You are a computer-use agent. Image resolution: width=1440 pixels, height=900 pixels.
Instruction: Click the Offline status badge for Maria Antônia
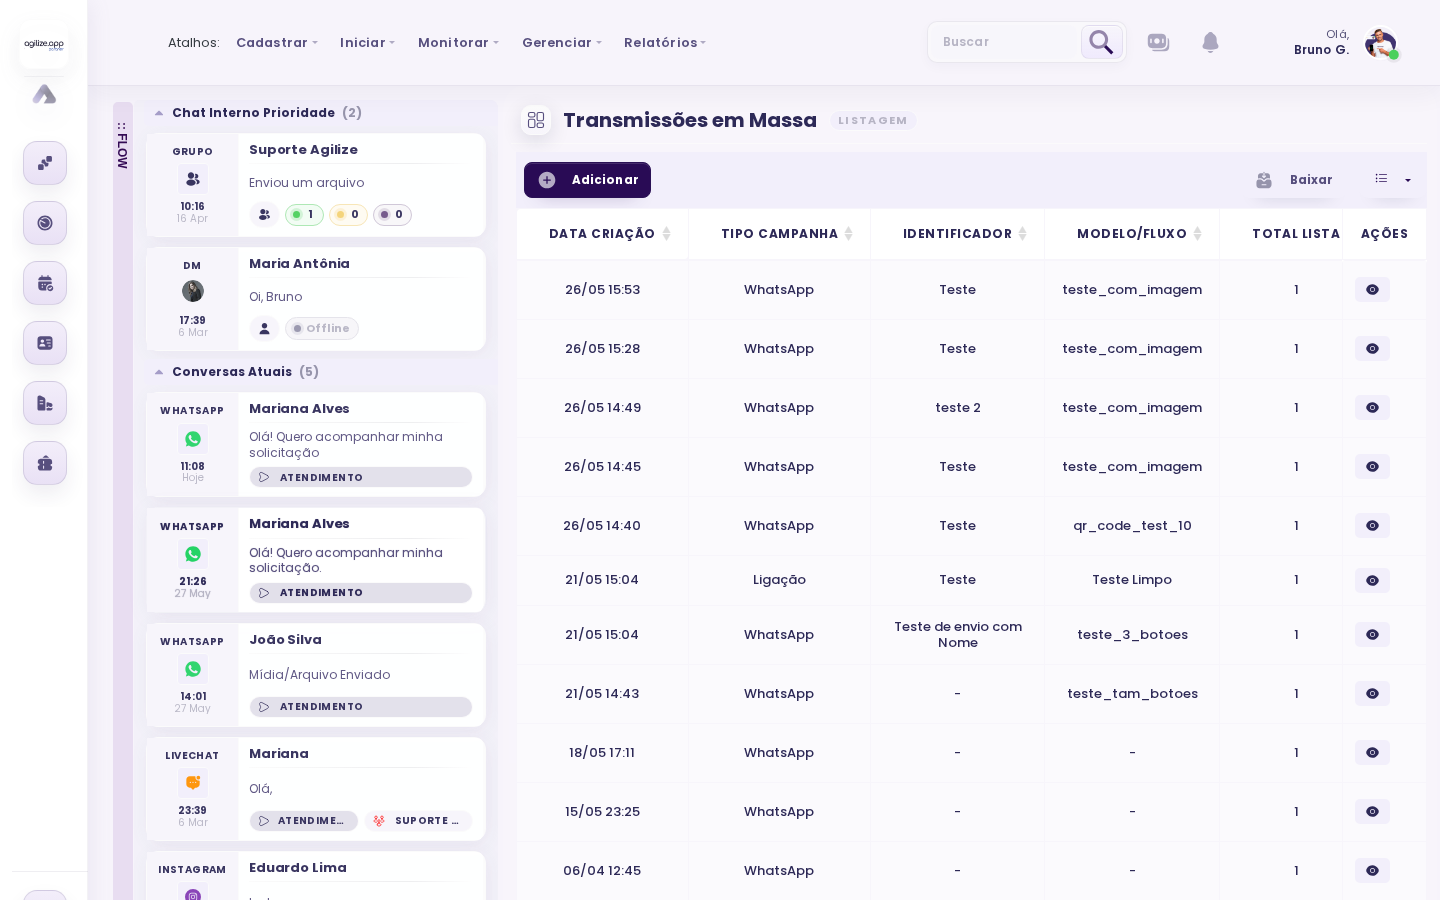click(322, 329)
